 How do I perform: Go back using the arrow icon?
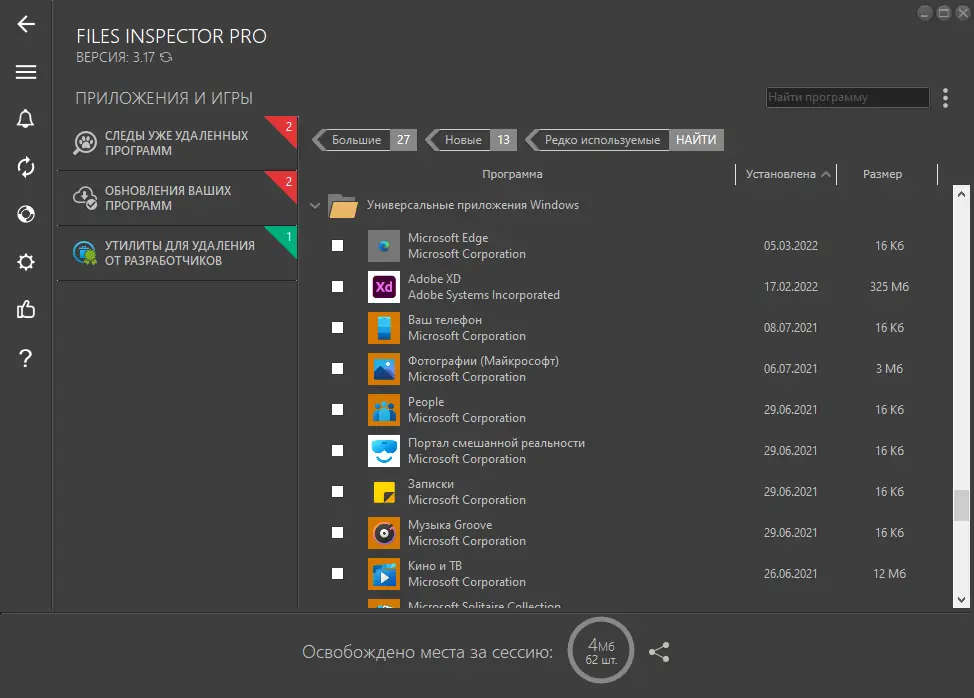click(25, 24)
